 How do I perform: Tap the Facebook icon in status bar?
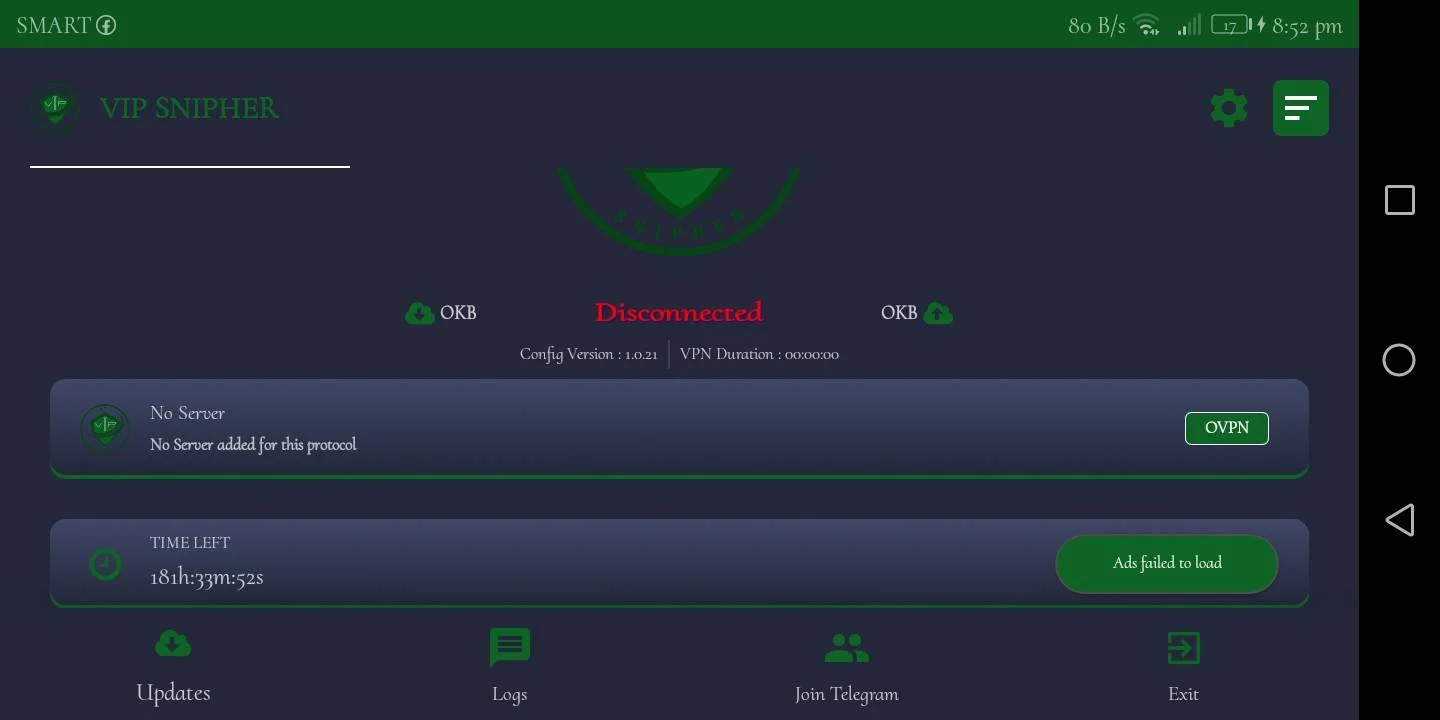[x=106, y=25]
